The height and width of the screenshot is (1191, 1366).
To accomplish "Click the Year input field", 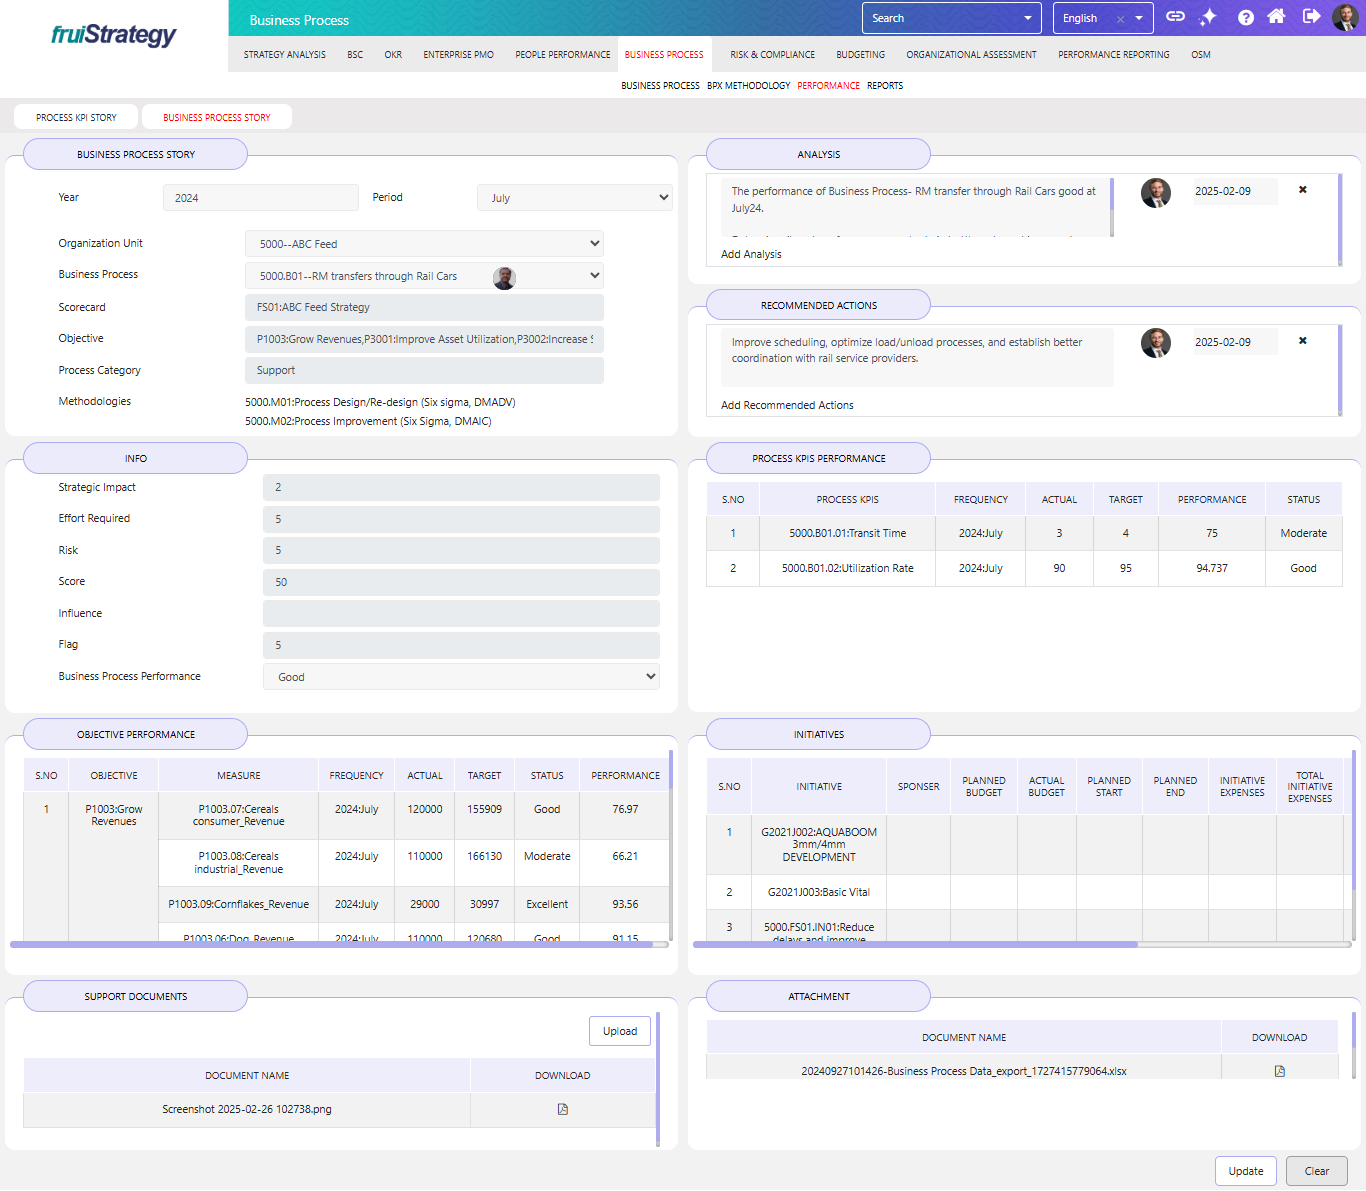I will (260, 198).
